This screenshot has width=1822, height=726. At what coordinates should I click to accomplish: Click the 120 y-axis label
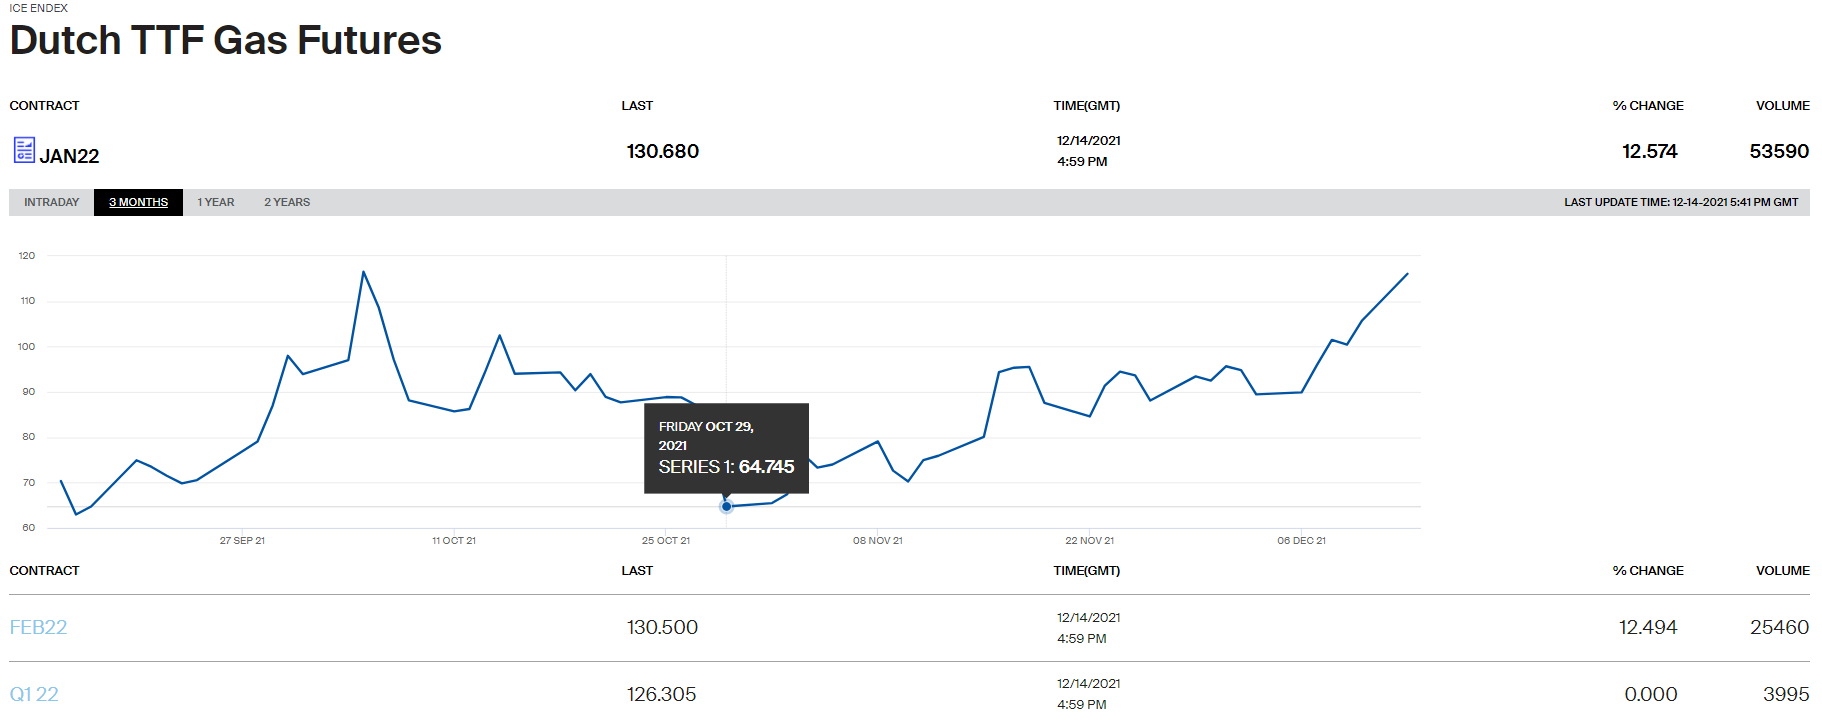point(27,256)
